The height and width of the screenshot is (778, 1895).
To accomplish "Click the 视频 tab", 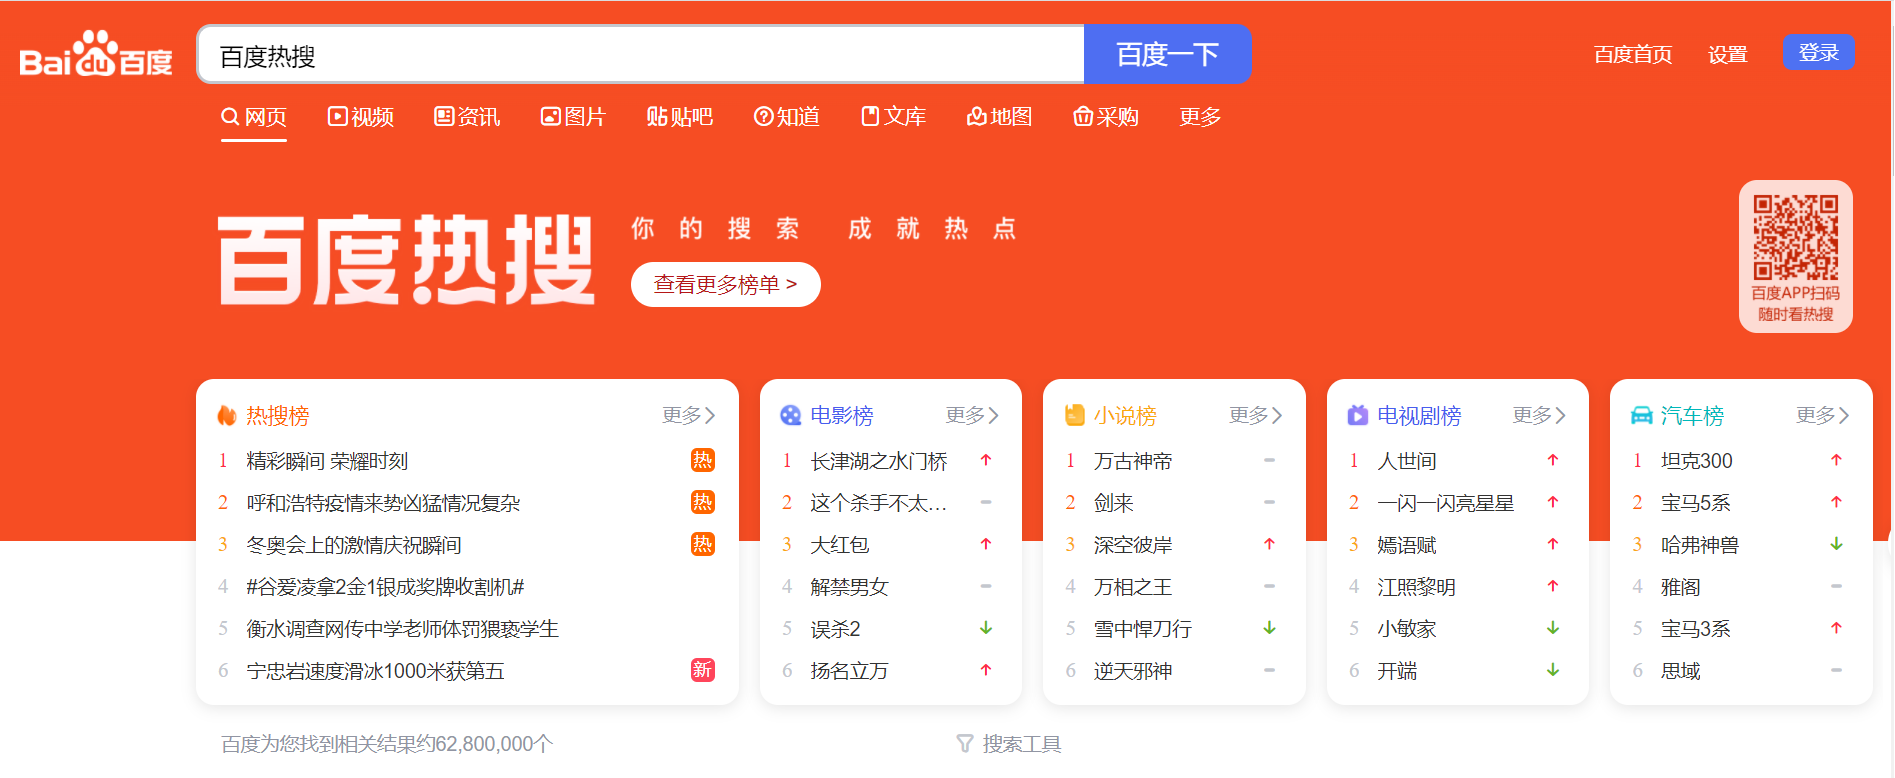I will [x=361, y=117].
